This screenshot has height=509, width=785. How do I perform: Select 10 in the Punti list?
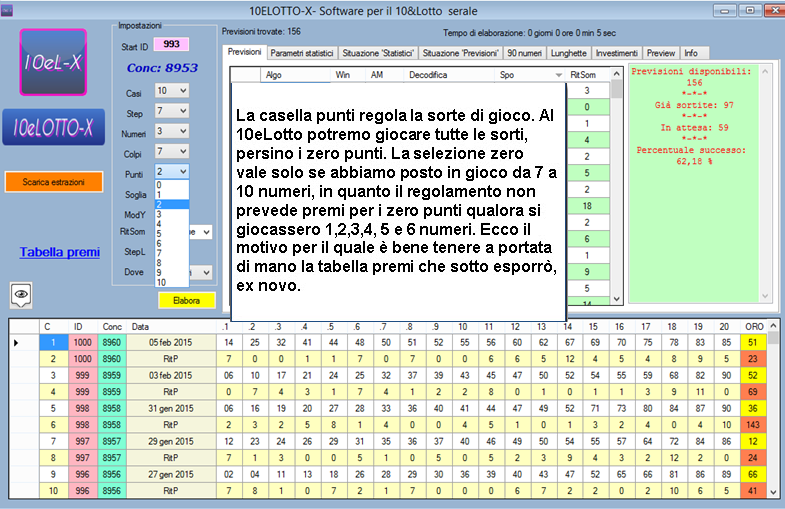coord(172,282)
